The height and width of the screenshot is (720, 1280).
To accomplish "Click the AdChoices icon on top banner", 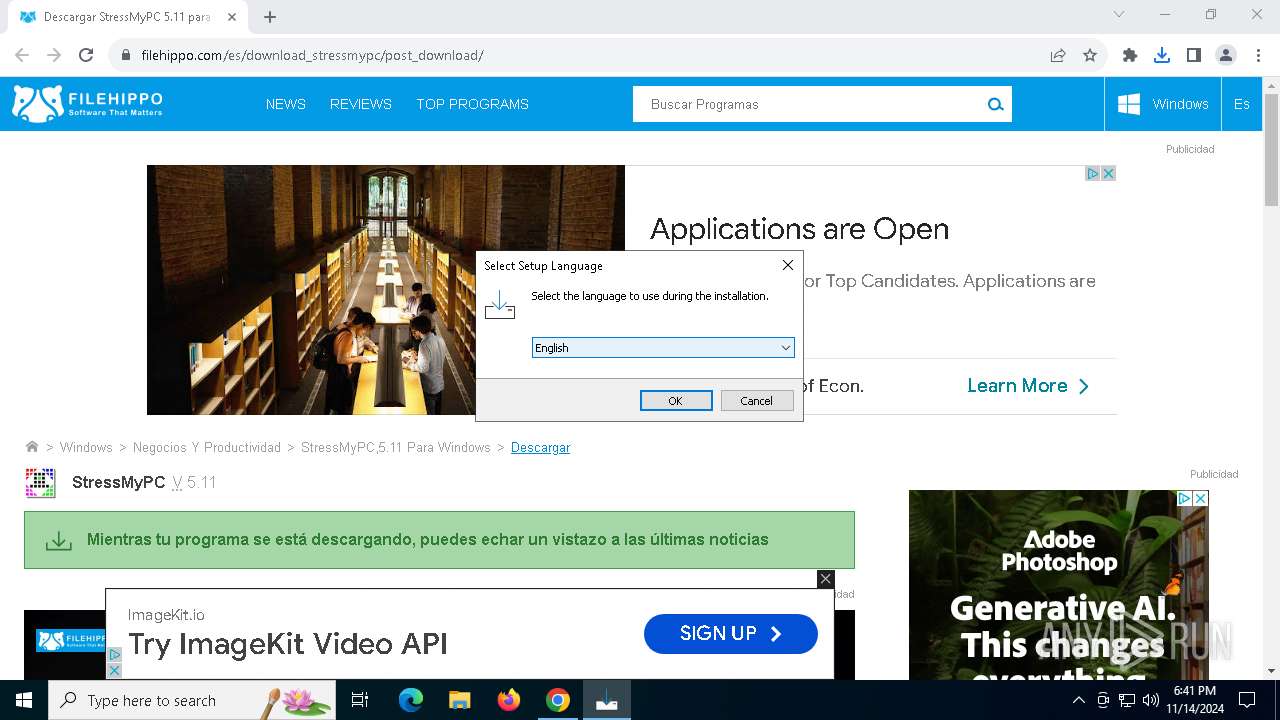I will (x=1093, y=173).
